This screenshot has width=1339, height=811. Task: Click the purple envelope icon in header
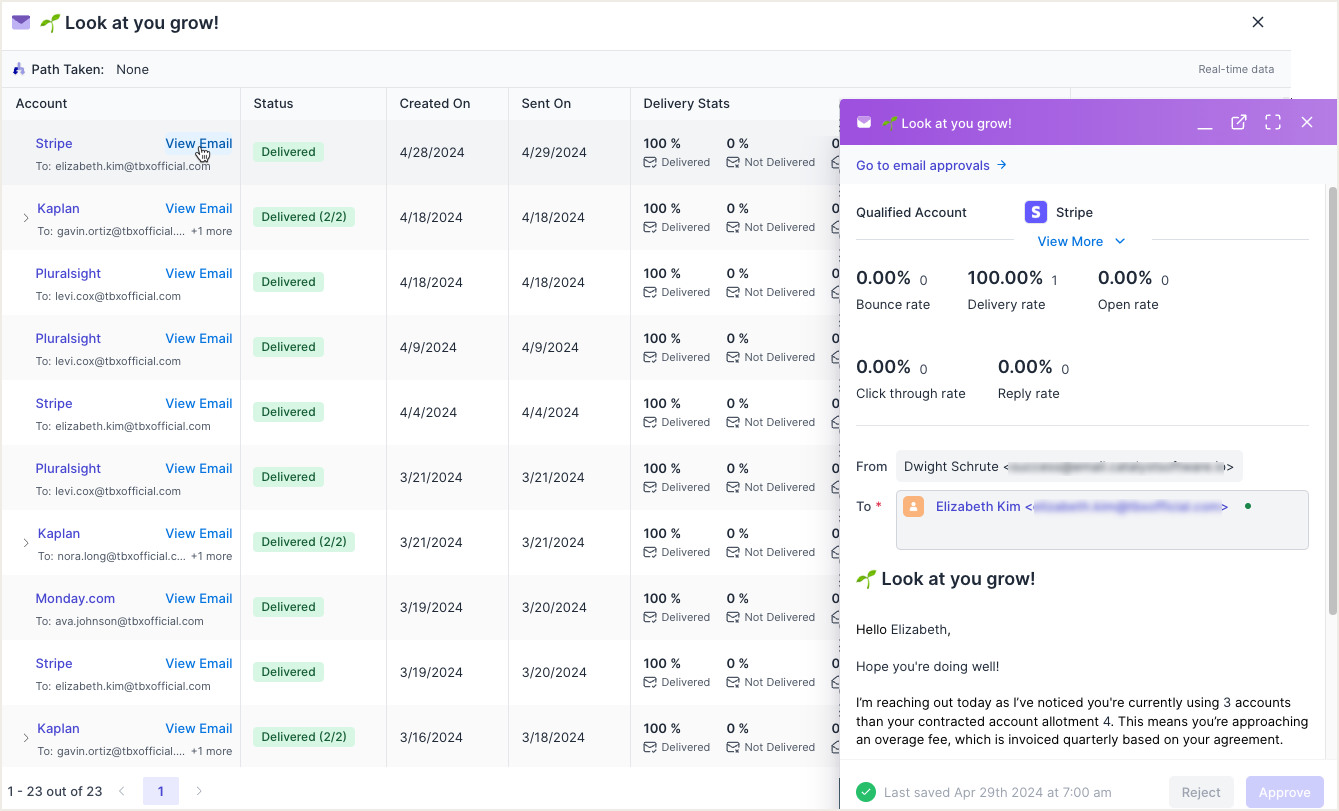(21, 23)
